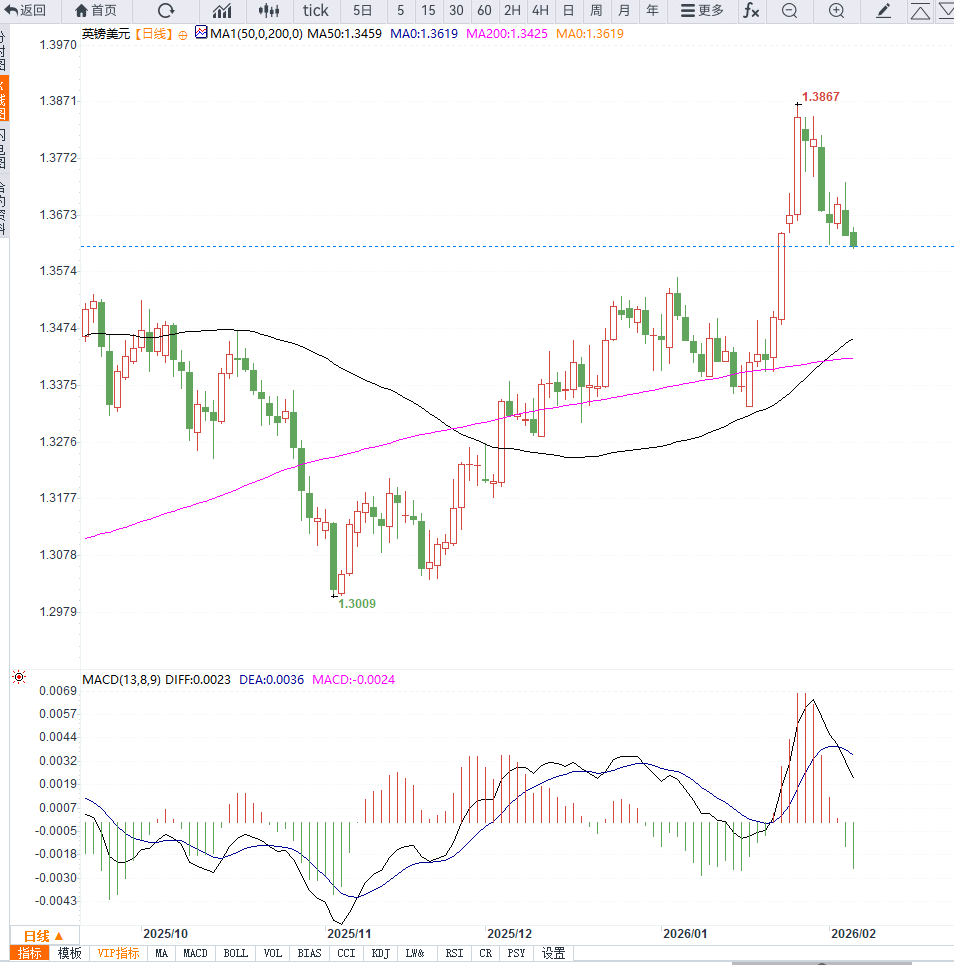Click the red sun icon beside MACD panel
The image size is (954, 965).
click(x=19, y=677)
